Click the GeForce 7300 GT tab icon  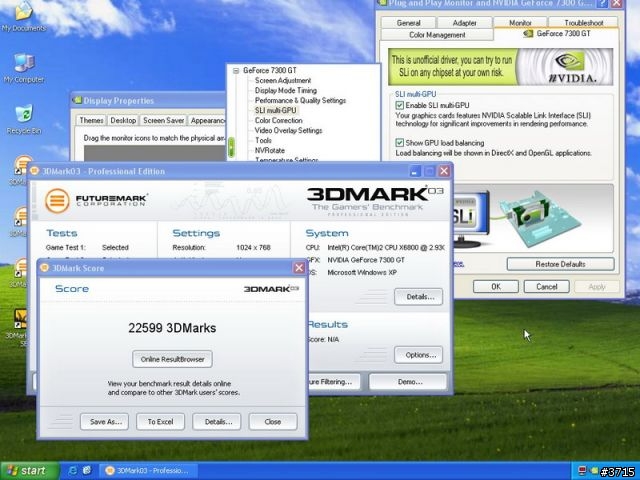pyautogui.click(x=528, y=33)
